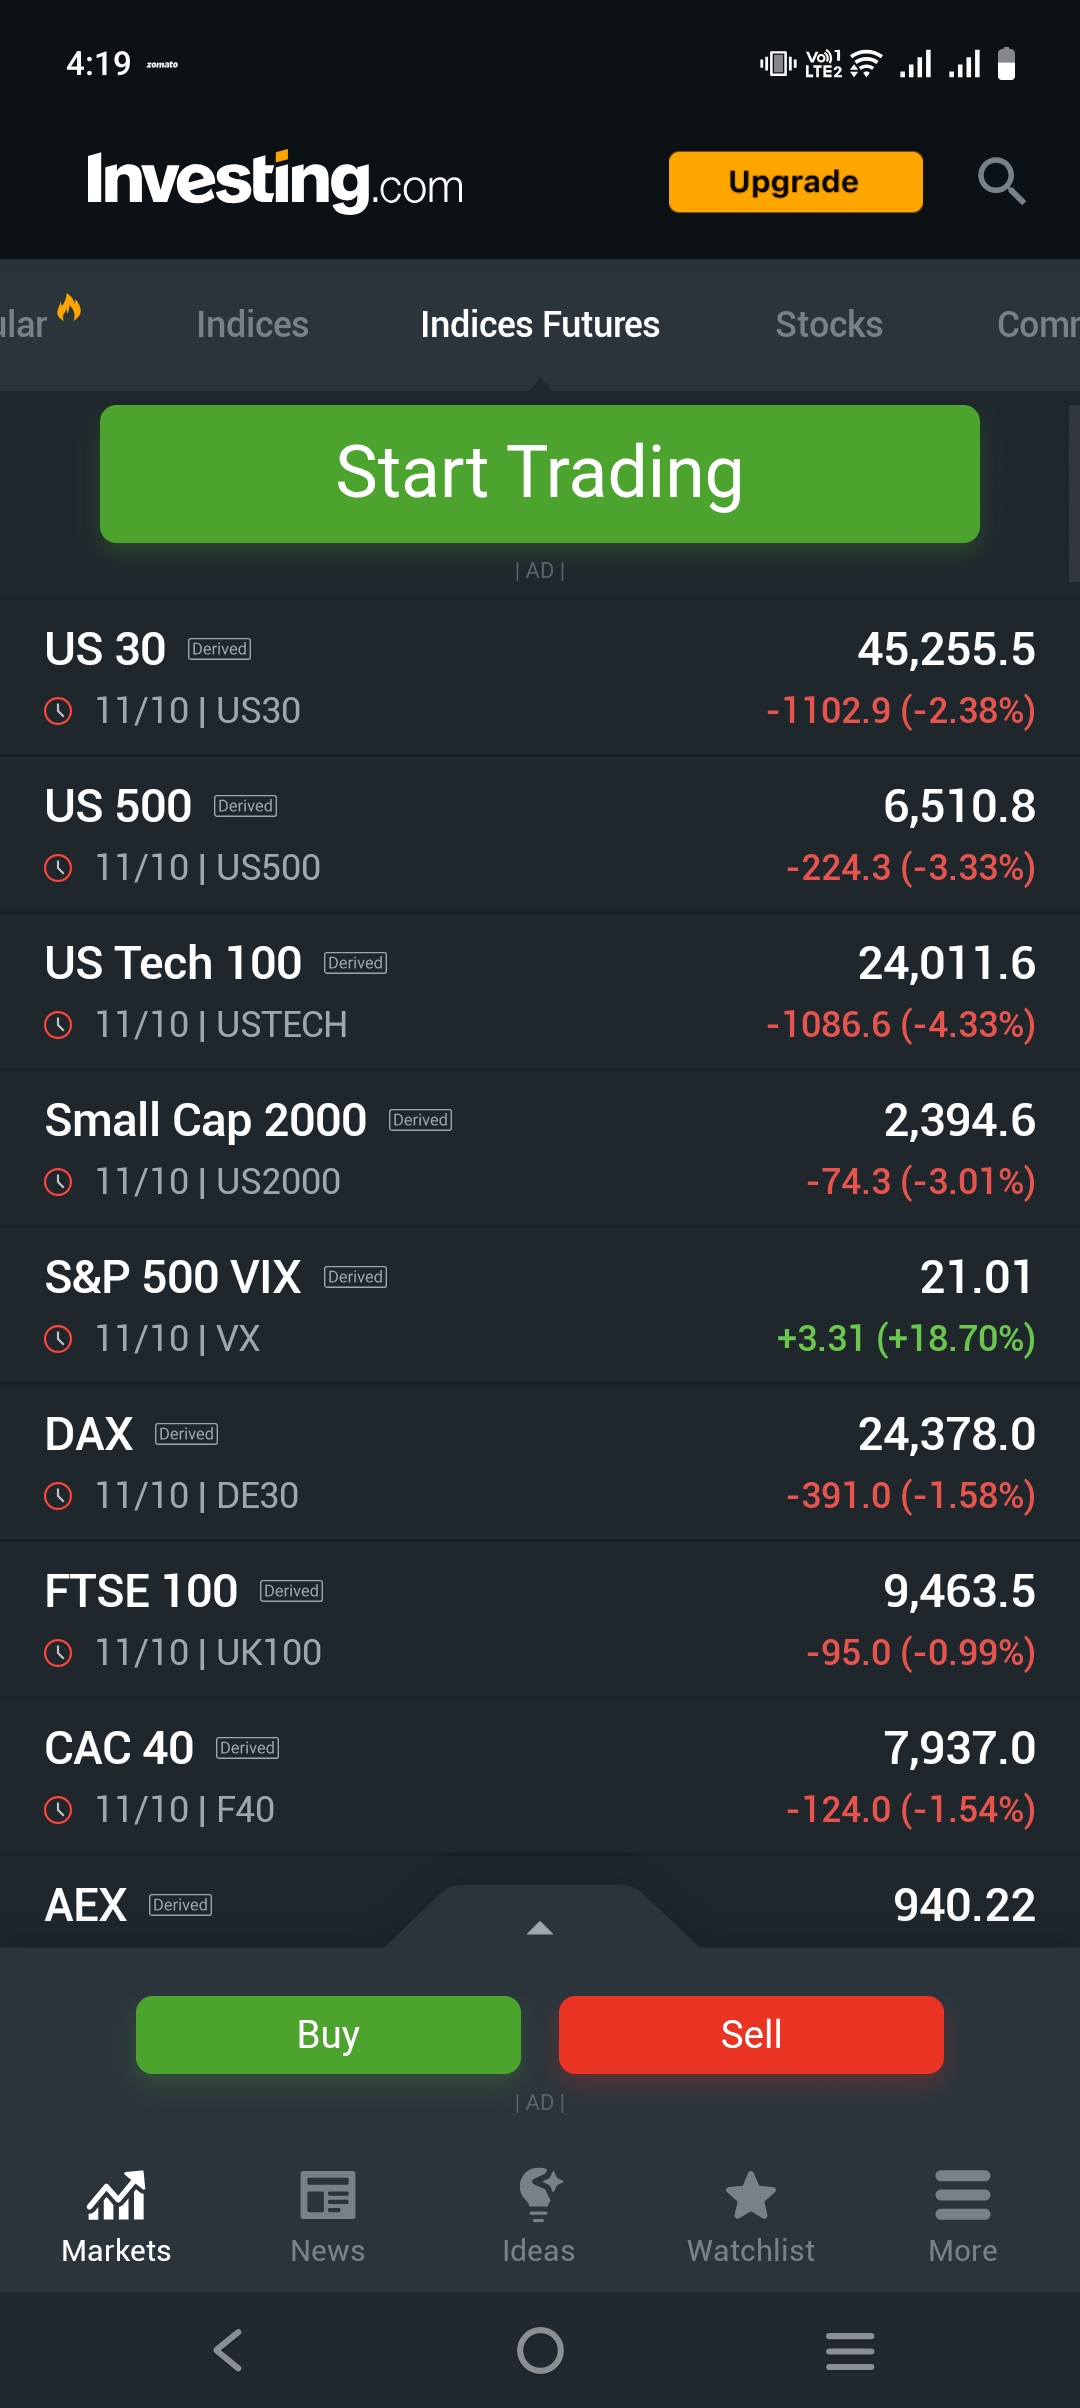Open Android recent apps button

850,2350
